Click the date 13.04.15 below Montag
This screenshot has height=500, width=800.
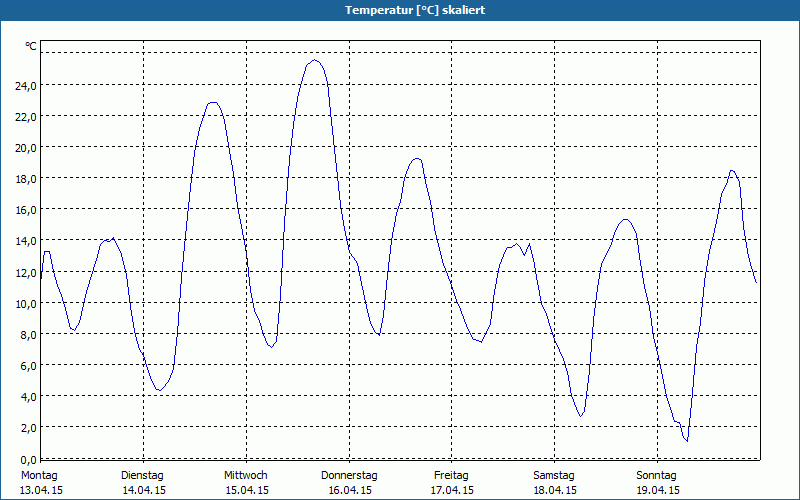pos(42,490)
